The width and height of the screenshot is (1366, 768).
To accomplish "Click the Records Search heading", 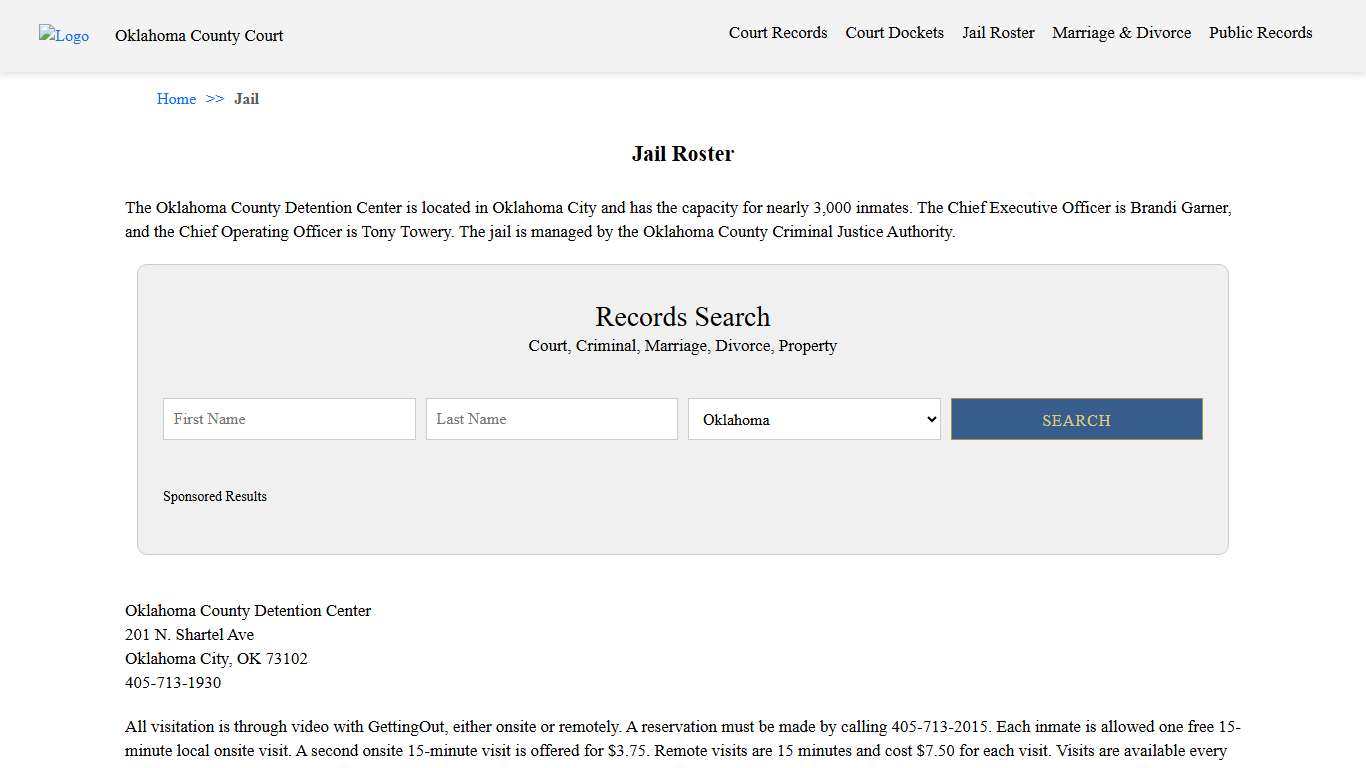I will (x=683, y=317).
